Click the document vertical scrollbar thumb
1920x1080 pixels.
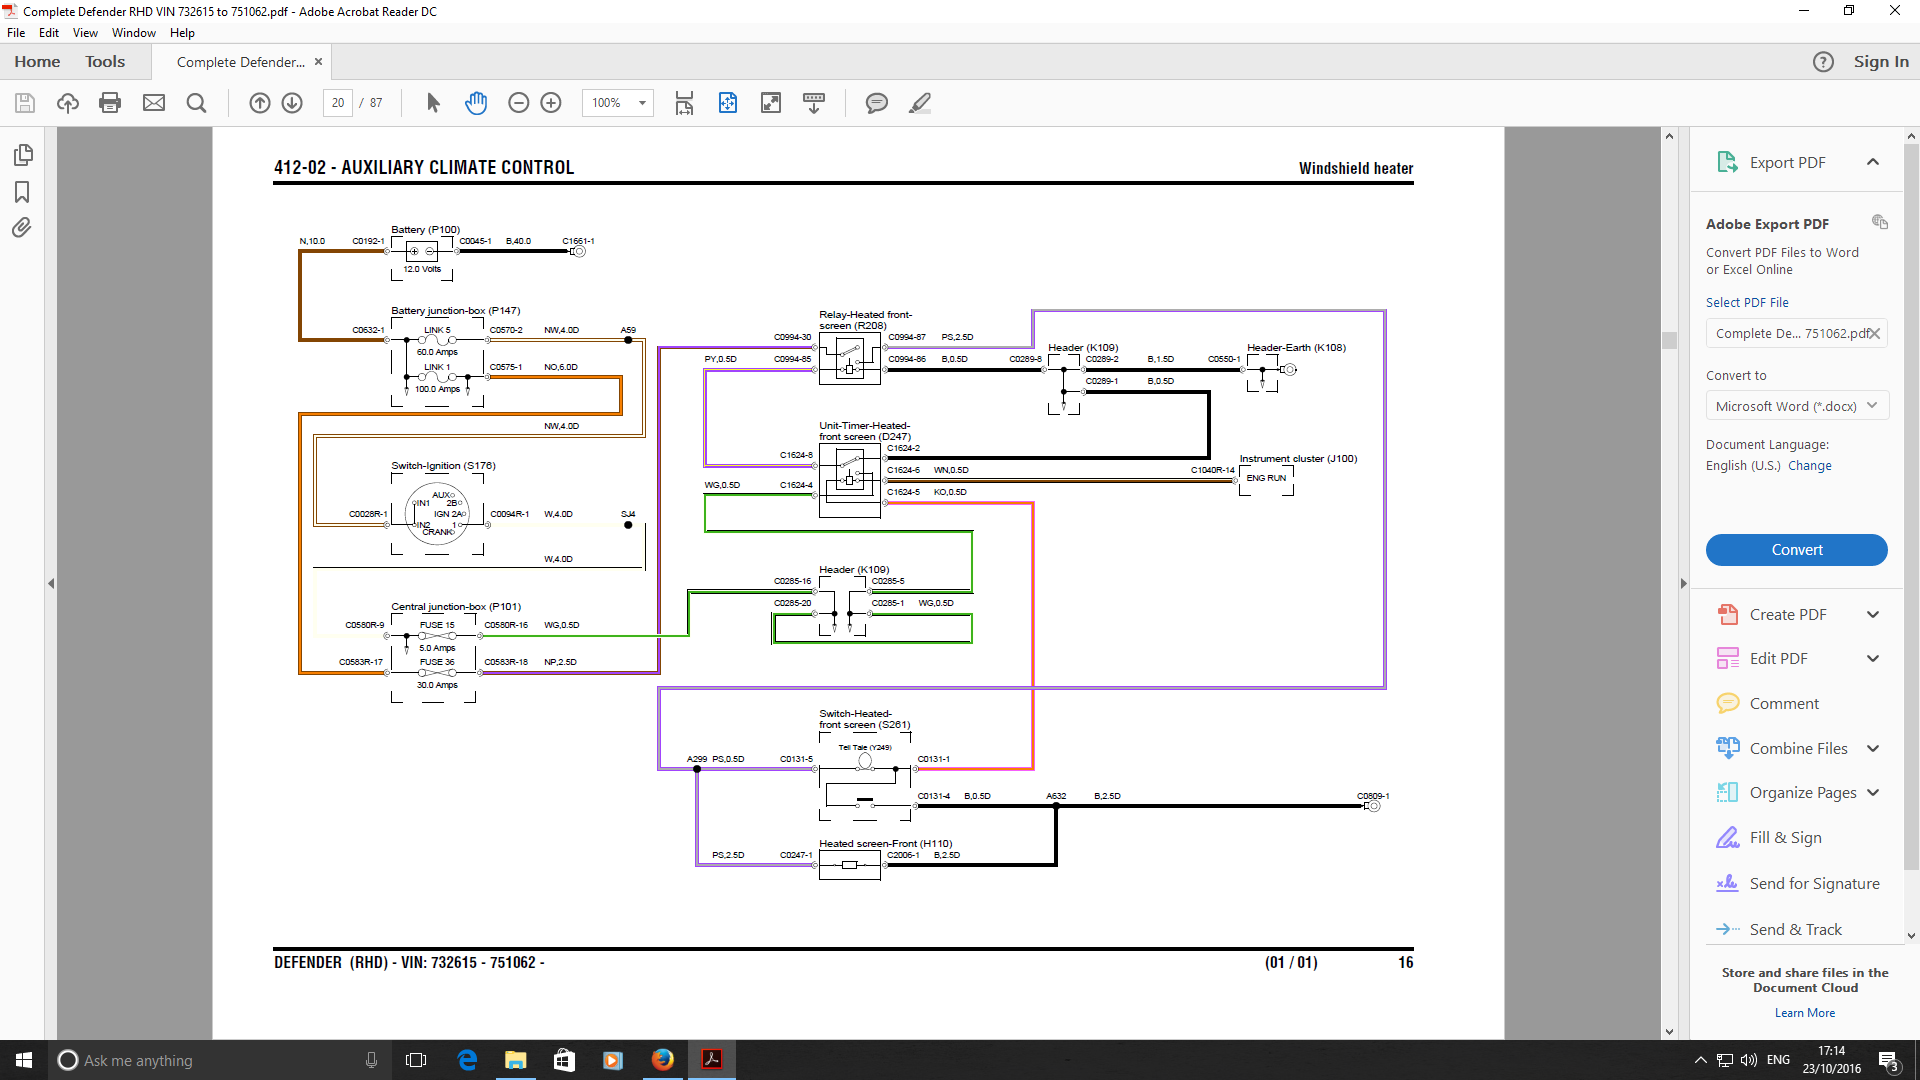click(x=1669, y=340)
